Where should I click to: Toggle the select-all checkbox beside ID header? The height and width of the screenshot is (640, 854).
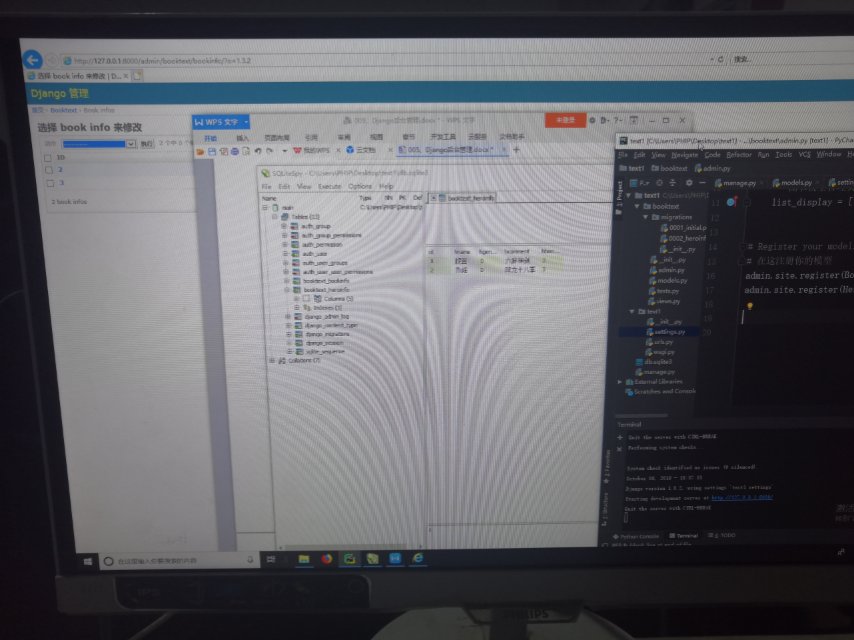(x=48, y=158)
